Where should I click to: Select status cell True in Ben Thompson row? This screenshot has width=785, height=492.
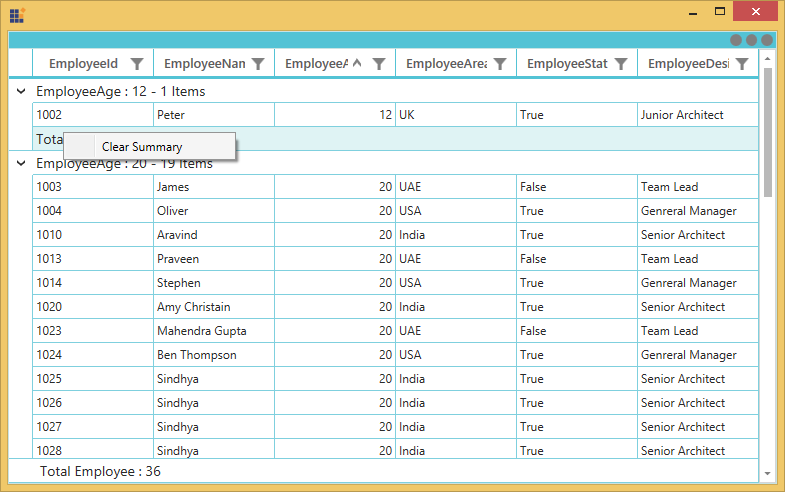(577, 355)
